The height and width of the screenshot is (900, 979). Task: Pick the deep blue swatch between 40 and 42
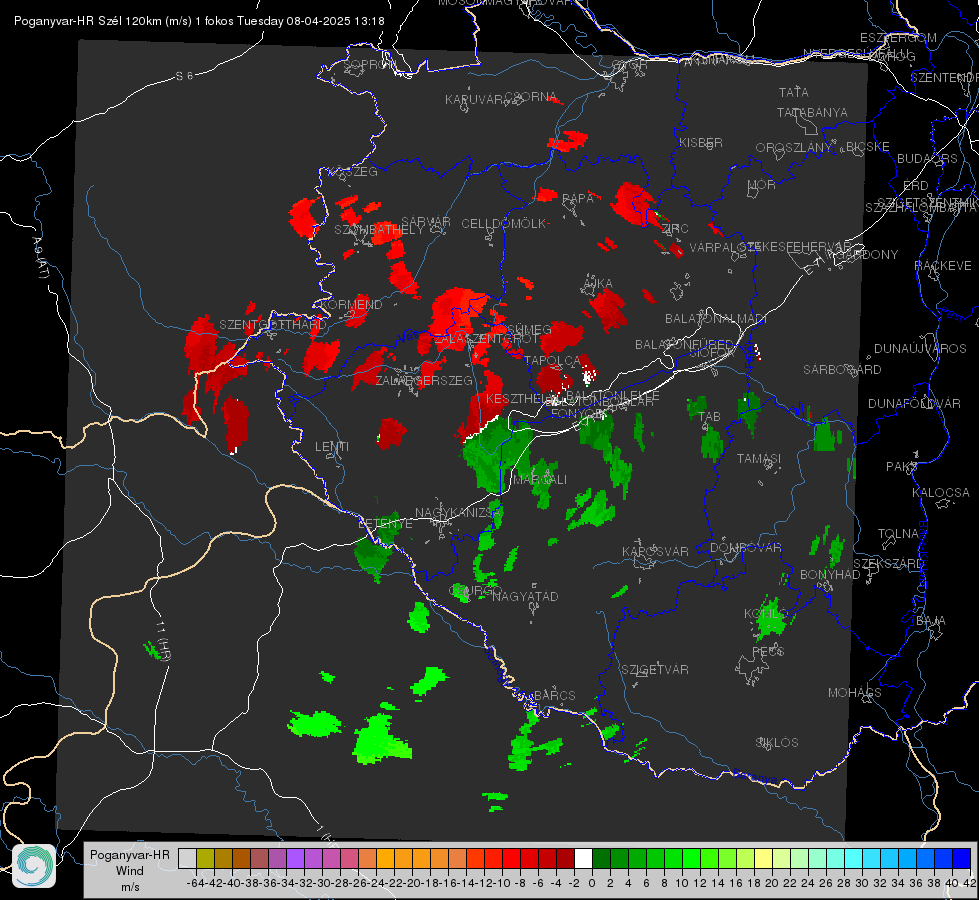(x=962, y=859)
